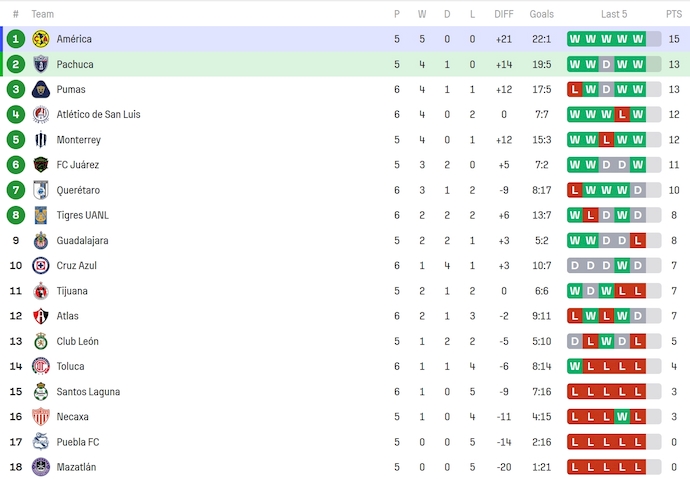Open Santos Laguna team link
690x479 pixels.
(88, 391)
